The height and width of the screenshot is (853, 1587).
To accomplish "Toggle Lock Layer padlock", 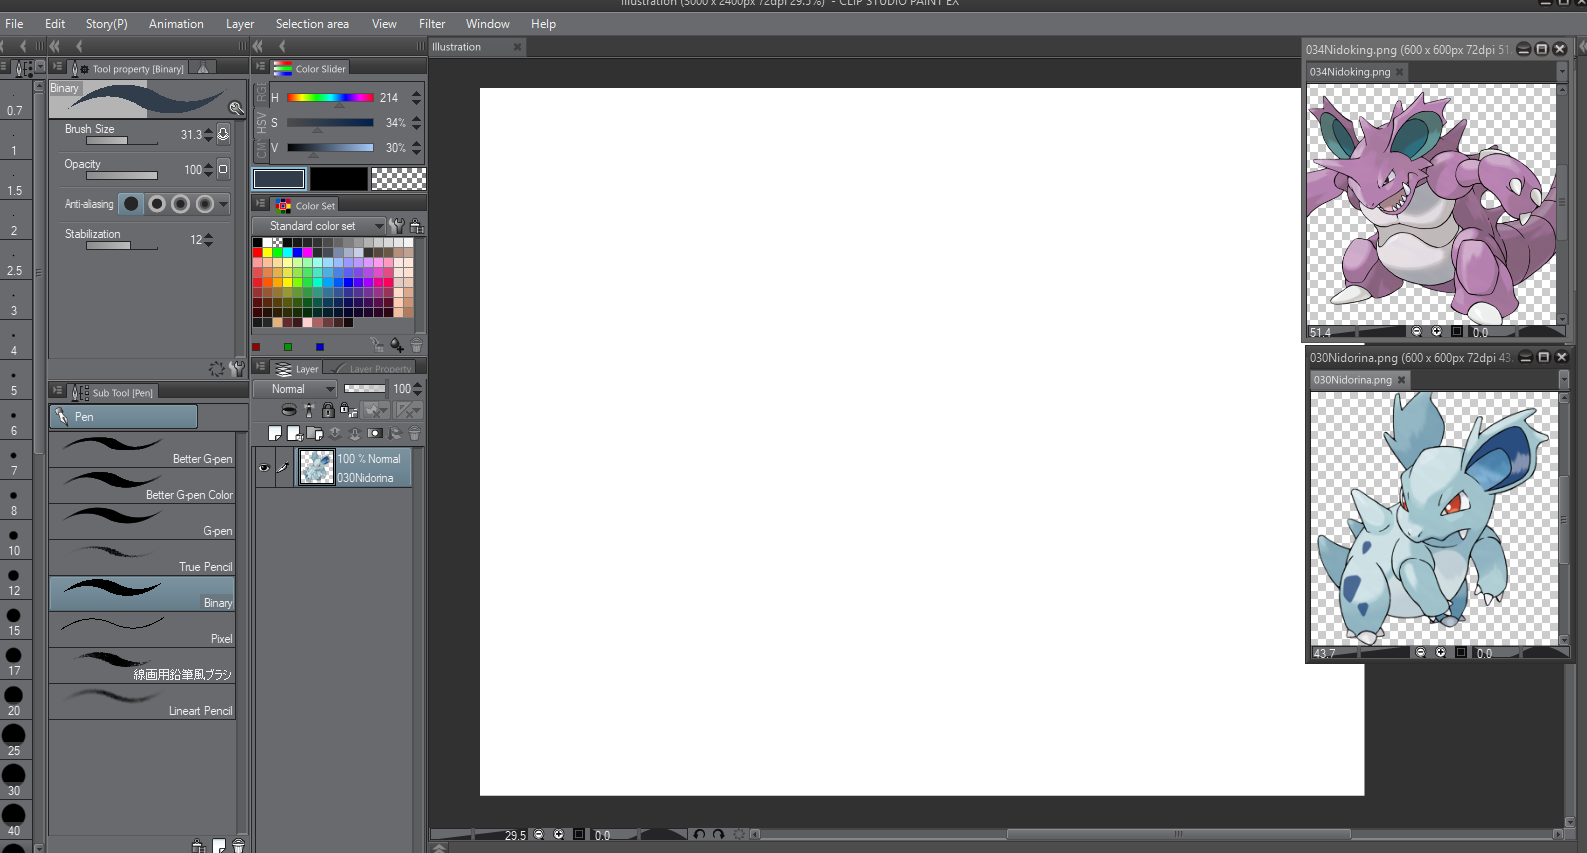I will coord(328,410).
